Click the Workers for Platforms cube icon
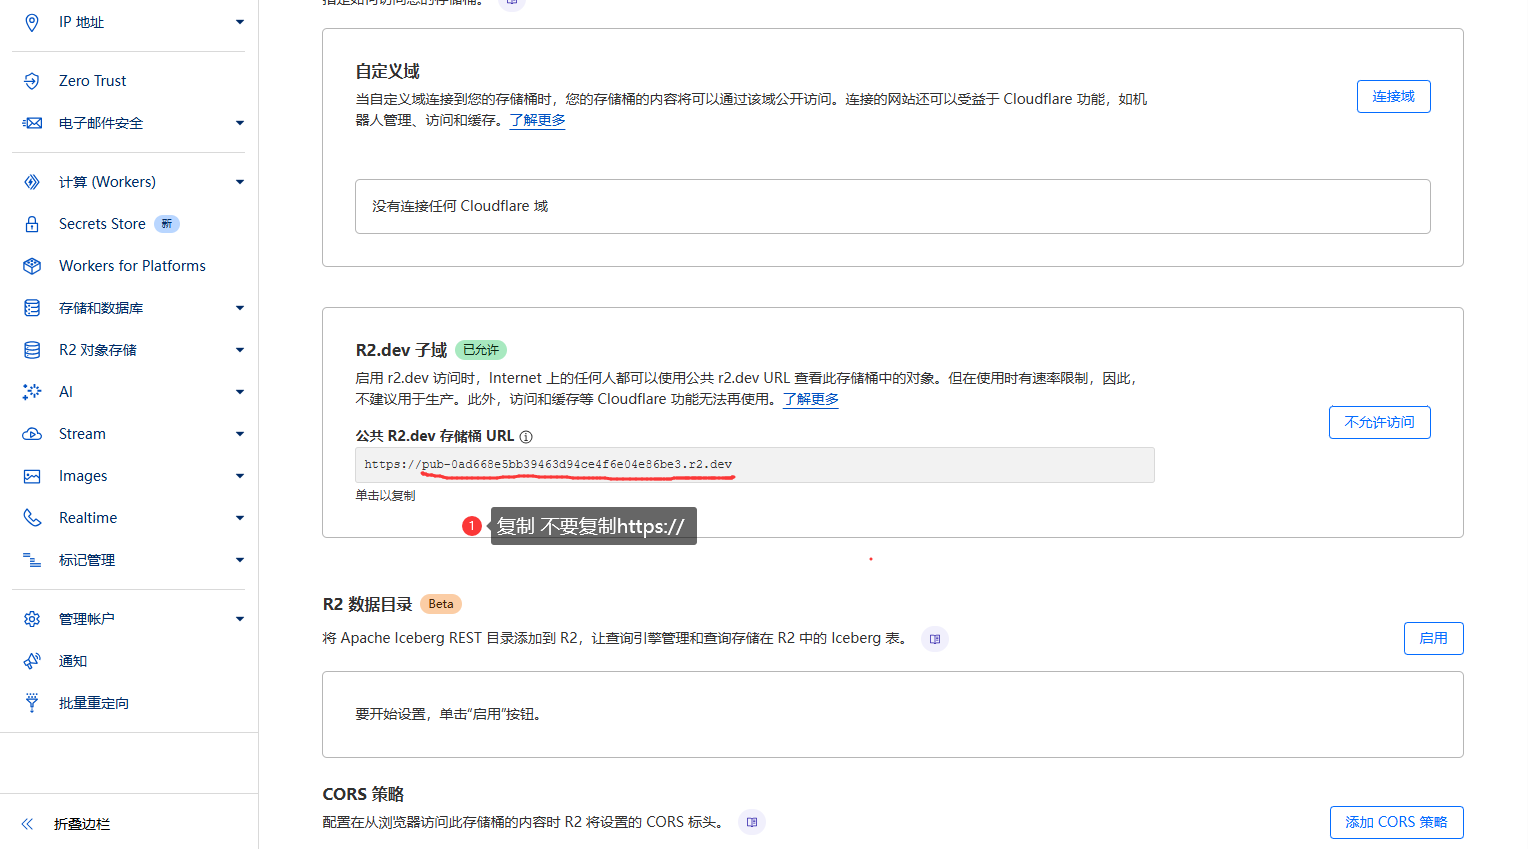 32,266
